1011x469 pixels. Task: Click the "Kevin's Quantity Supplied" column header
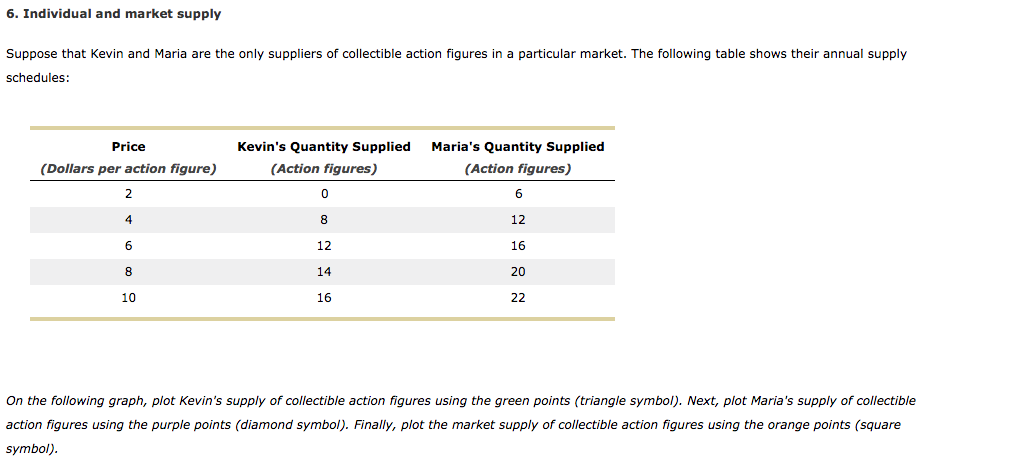click(x=324, y=146)
